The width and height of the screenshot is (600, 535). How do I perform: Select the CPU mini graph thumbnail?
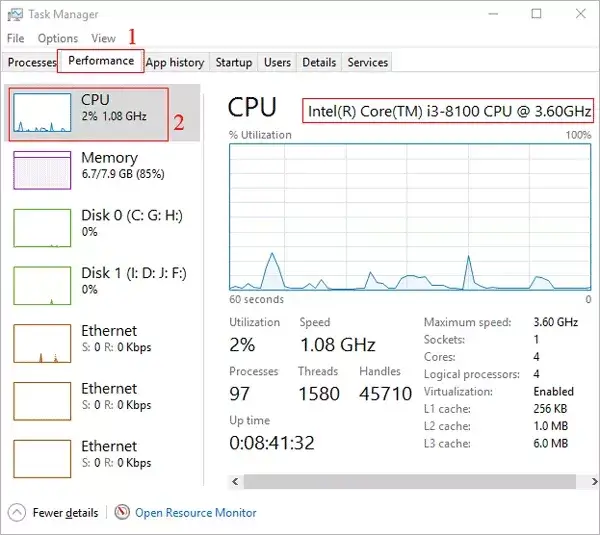(x=42, y=113)
